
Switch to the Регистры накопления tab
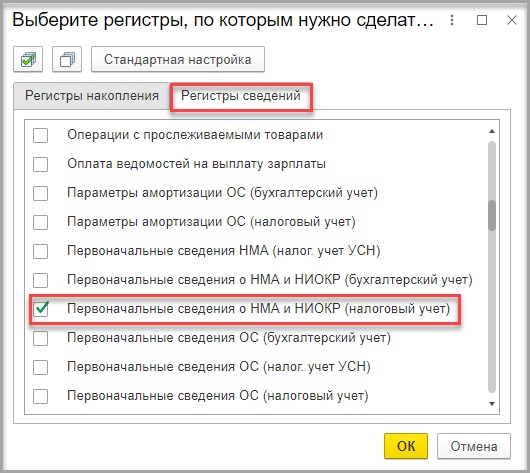[92, 96]
